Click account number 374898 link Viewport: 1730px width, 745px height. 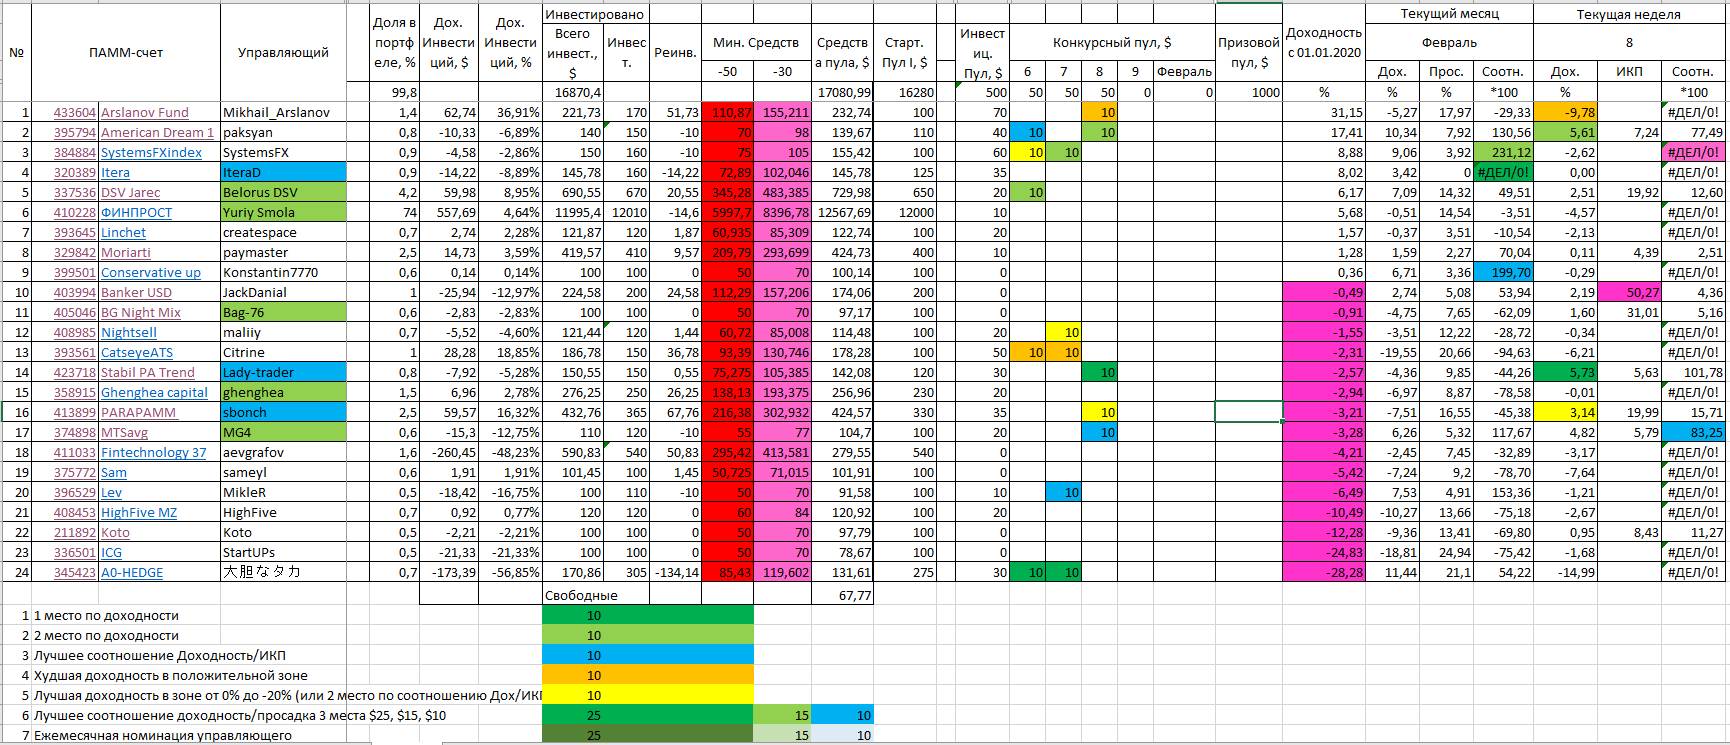point(75,433)
